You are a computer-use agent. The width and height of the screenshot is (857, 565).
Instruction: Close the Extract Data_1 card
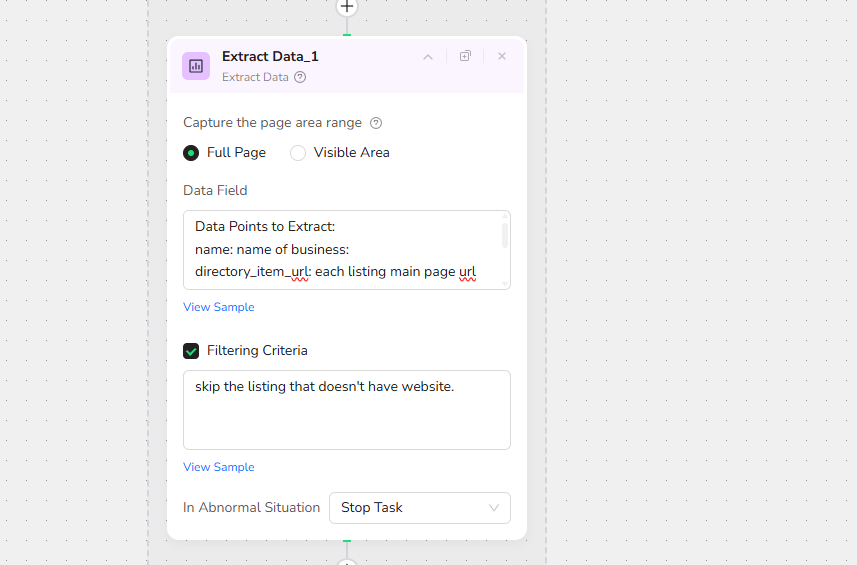coord(502,57)
